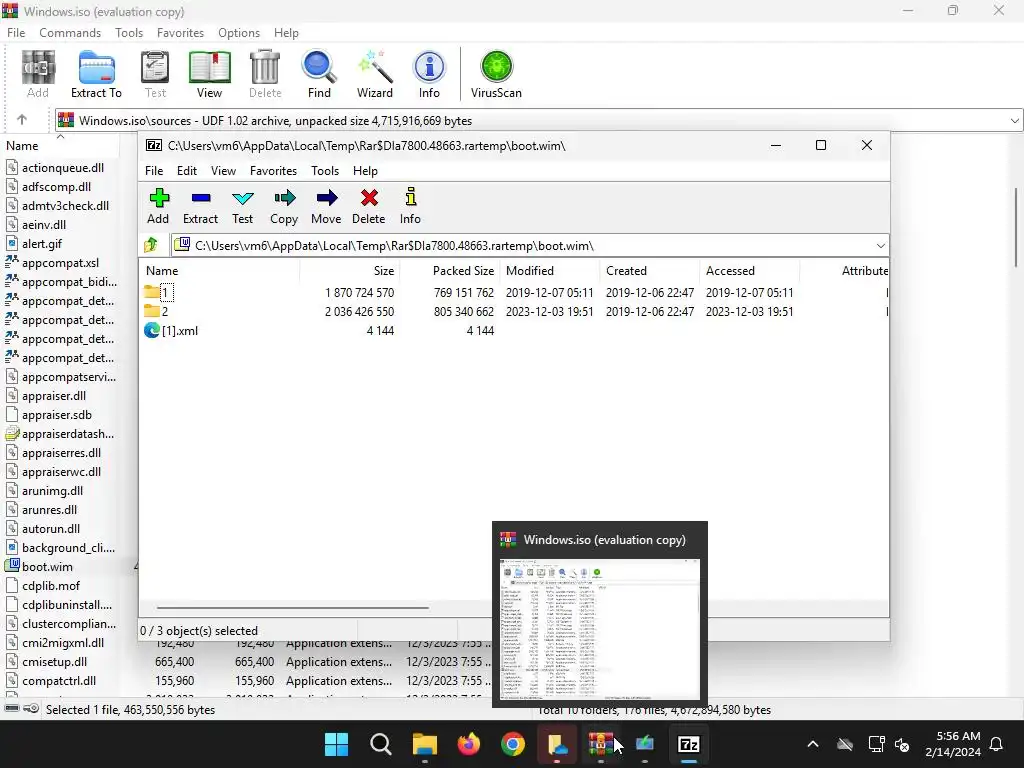Go up one level in WinRAR

[x=22, y=120]
